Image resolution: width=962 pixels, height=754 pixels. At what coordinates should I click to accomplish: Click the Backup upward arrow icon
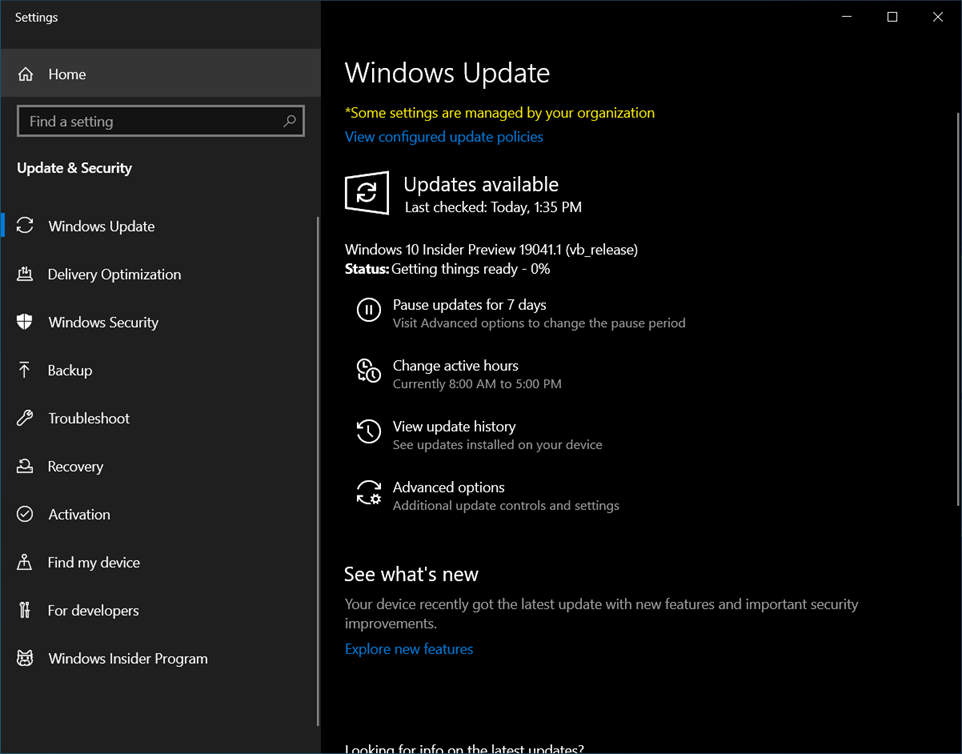click(25, 370)
